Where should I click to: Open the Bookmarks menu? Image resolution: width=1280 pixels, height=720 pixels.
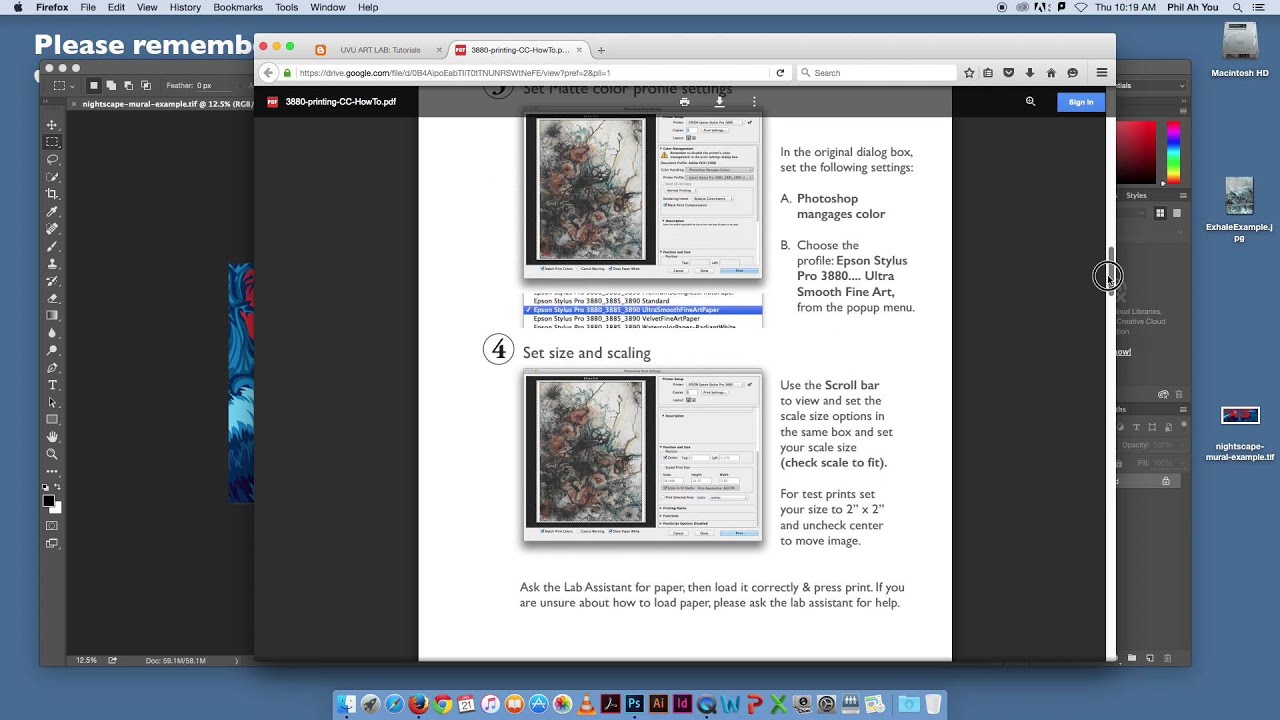pos(238,7)
